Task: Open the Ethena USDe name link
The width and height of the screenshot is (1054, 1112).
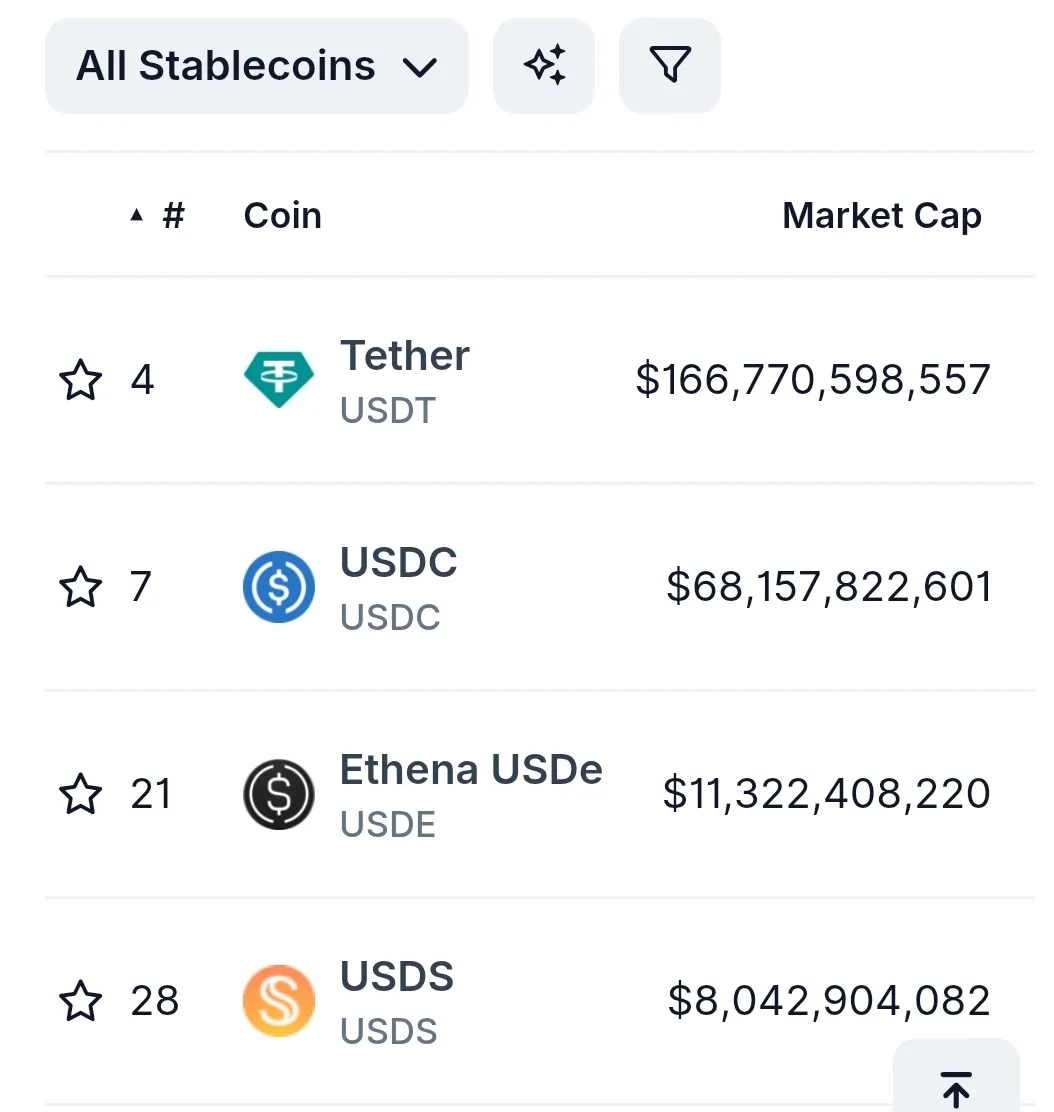Action: click(x=471, y=770)
